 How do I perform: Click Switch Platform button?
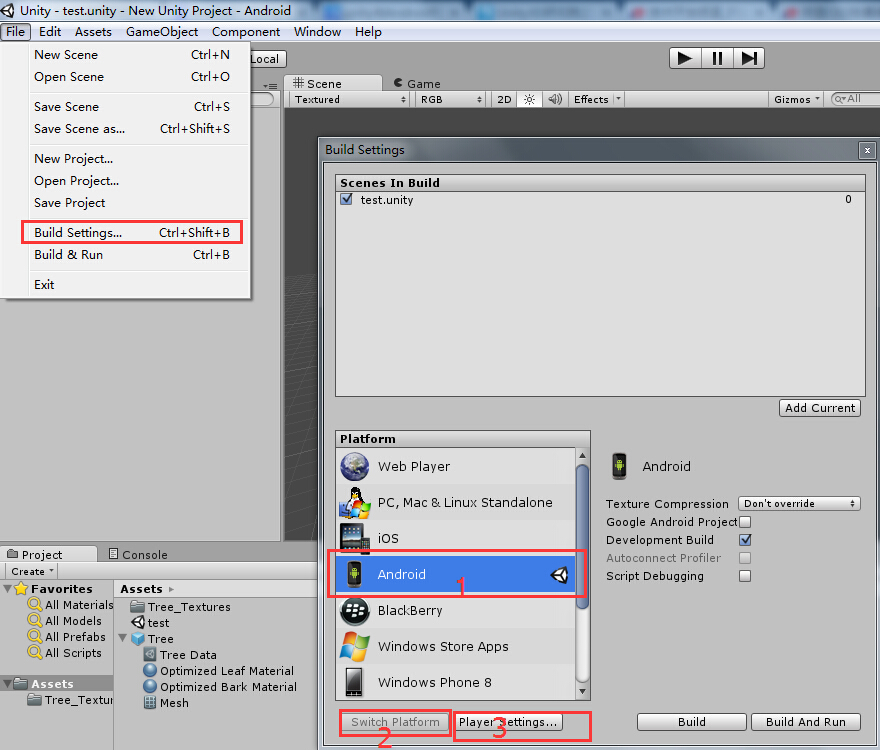(395, 722)
